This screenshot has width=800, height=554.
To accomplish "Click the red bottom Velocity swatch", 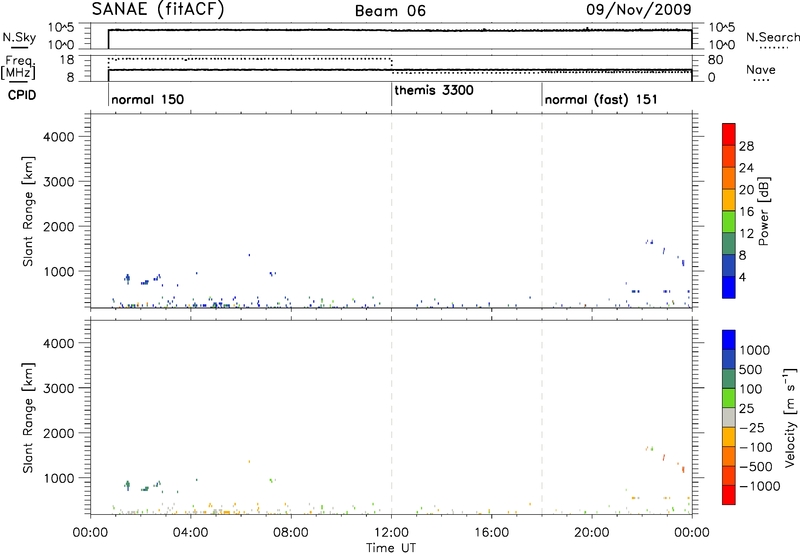I will tap(729, 495).
